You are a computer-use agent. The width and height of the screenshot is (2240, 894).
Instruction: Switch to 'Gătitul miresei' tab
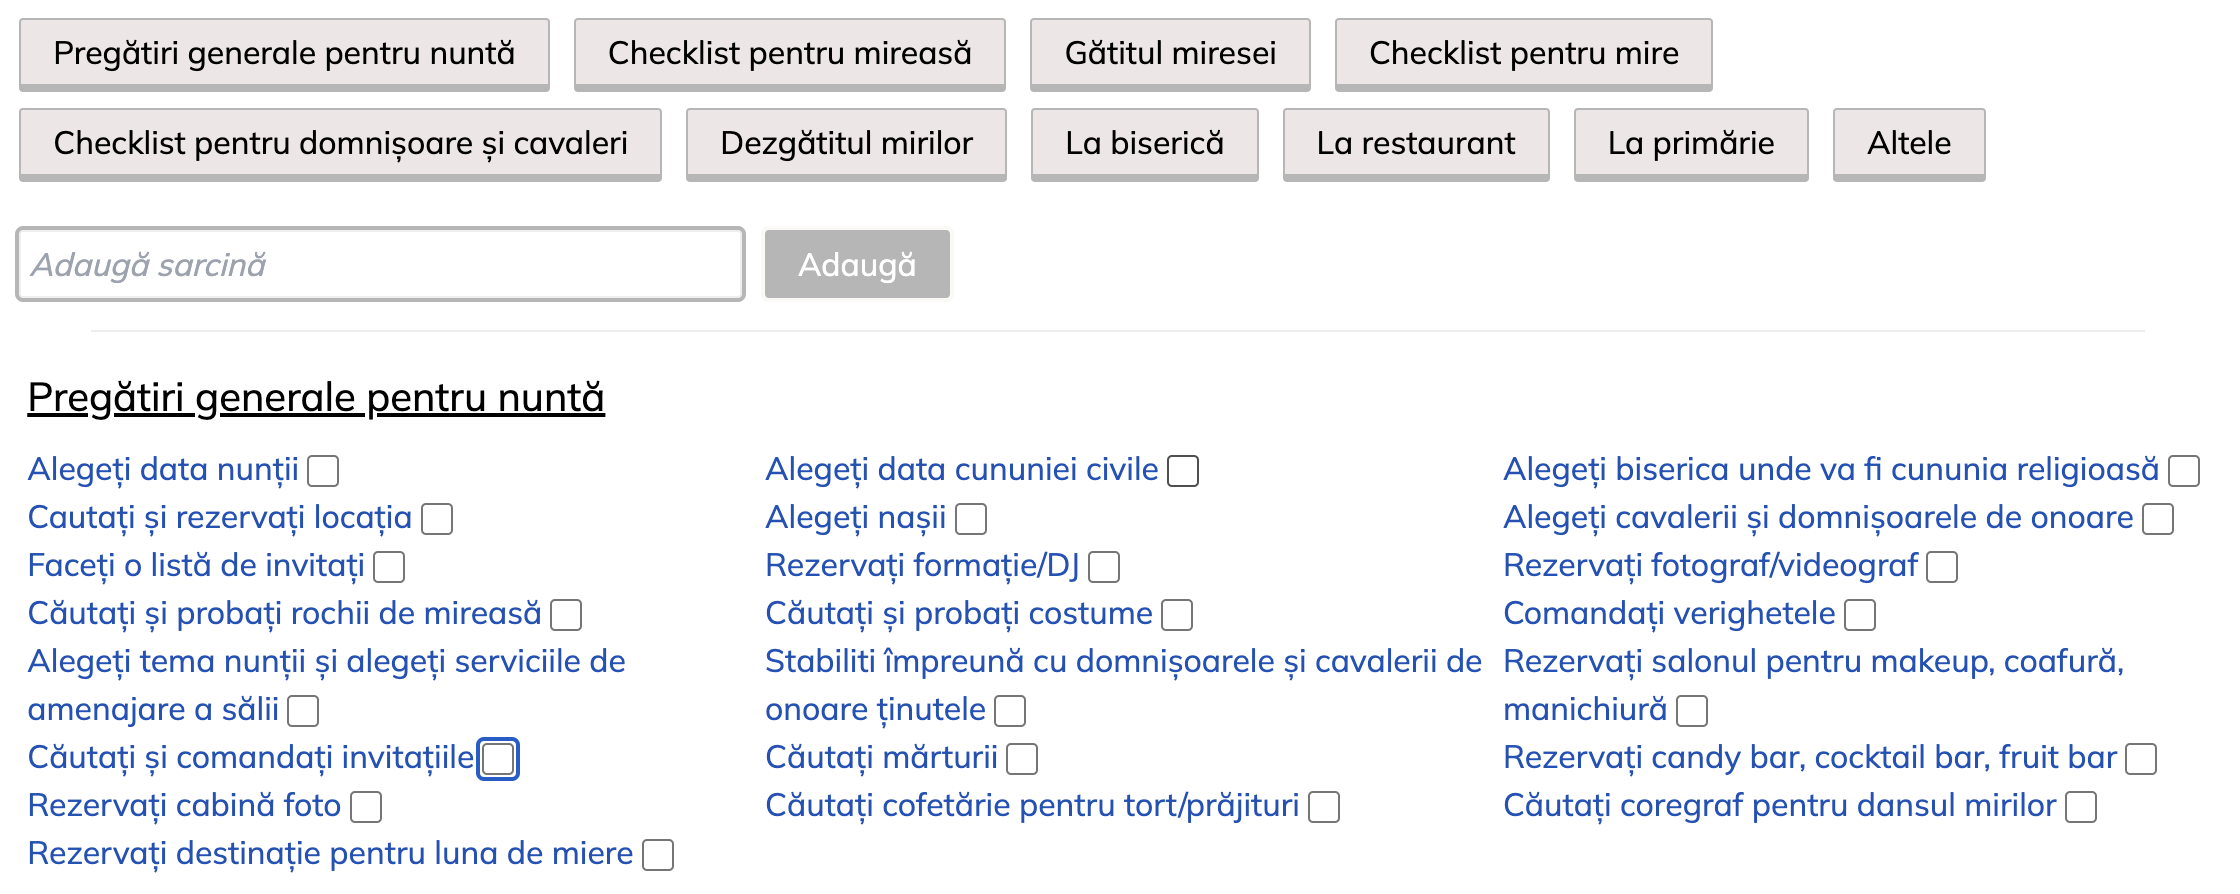(1170, 54)
